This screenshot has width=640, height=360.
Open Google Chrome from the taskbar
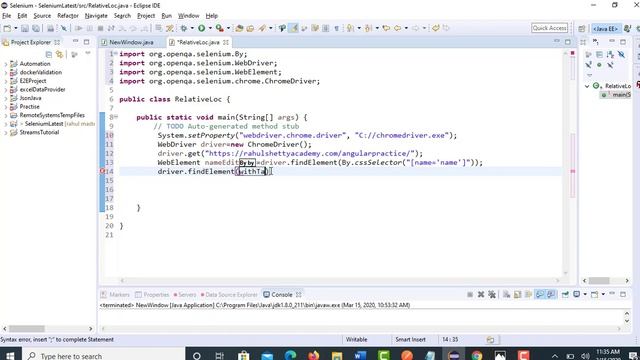click(x=476, y=356)
